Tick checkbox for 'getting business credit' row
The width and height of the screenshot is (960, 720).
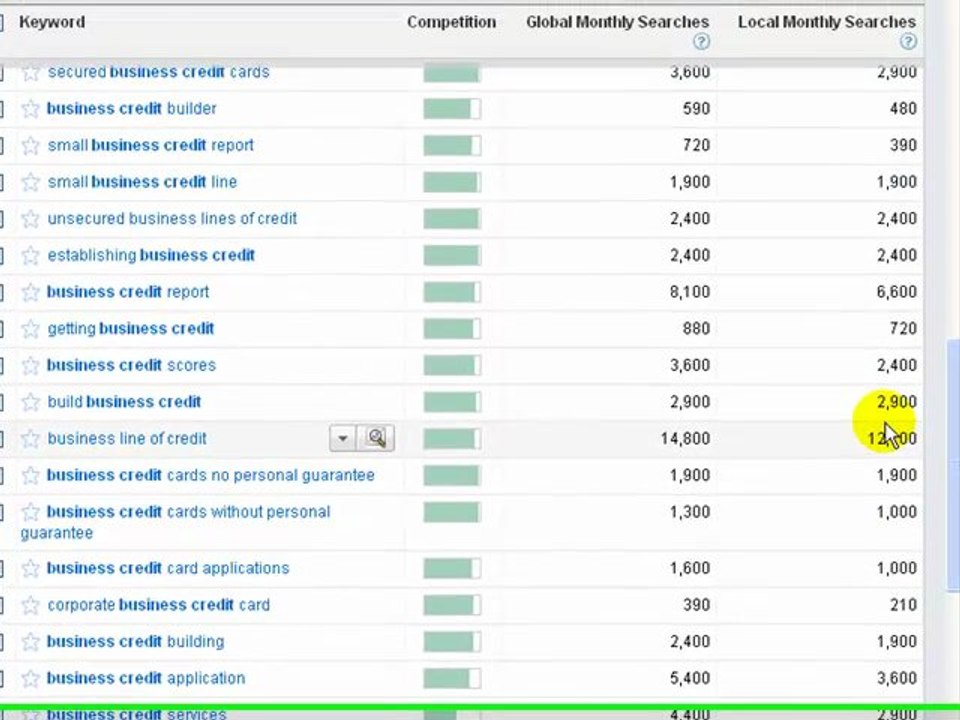(1, 329)
